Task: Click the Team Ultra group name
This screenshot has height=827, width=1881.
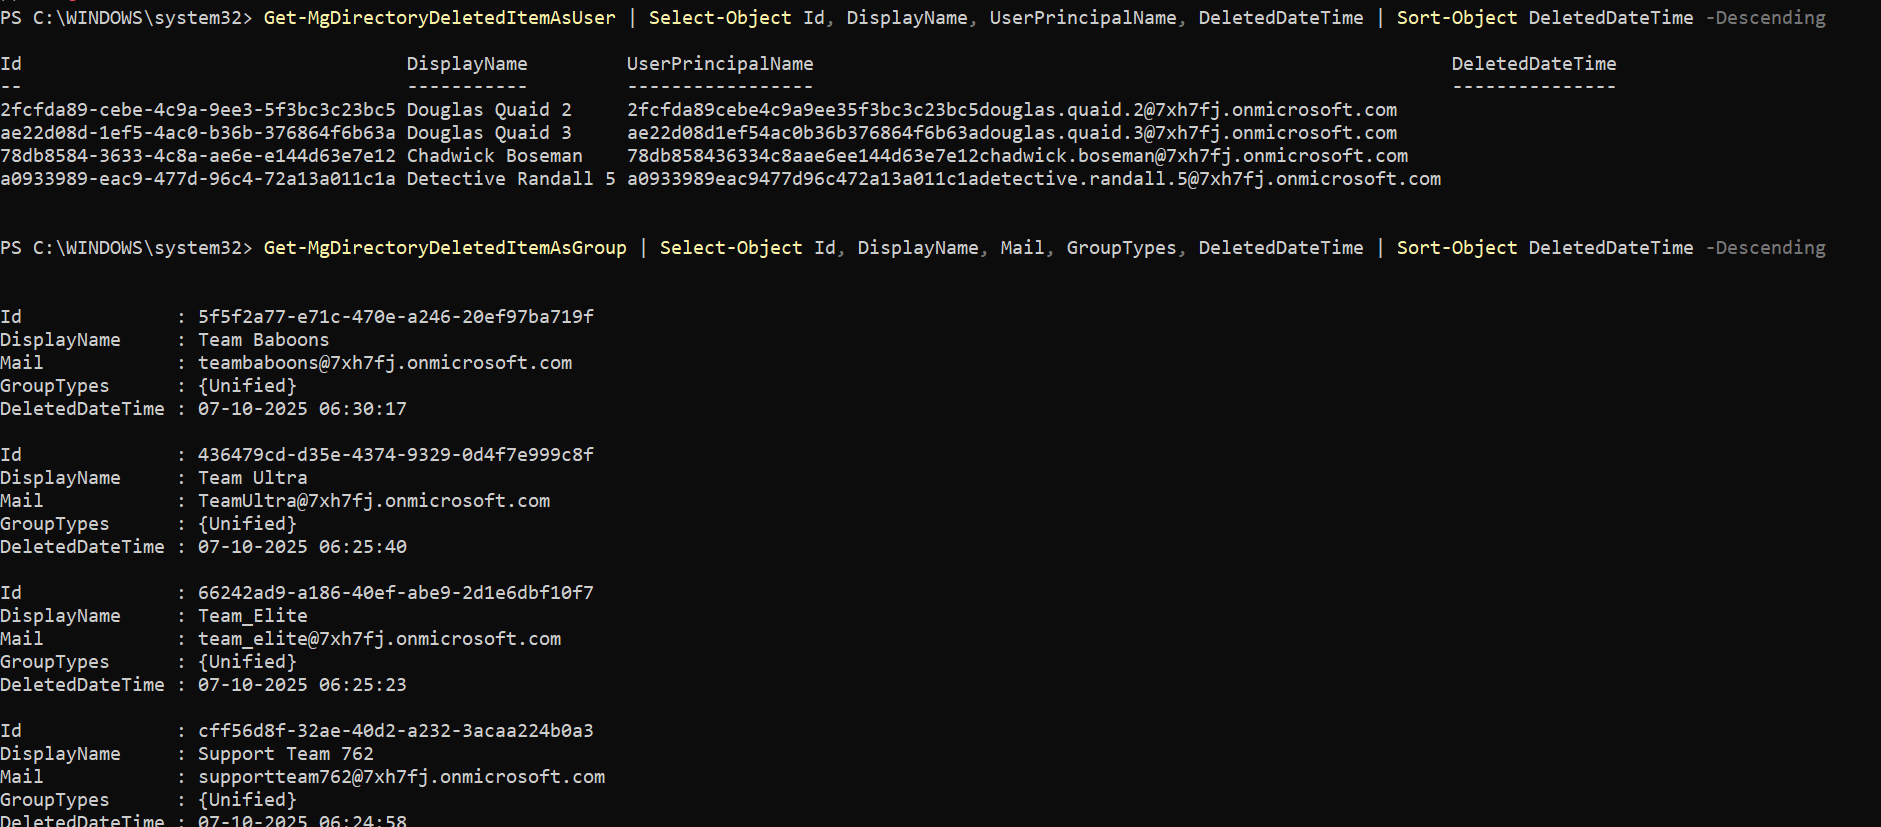Action: (252, 478)
